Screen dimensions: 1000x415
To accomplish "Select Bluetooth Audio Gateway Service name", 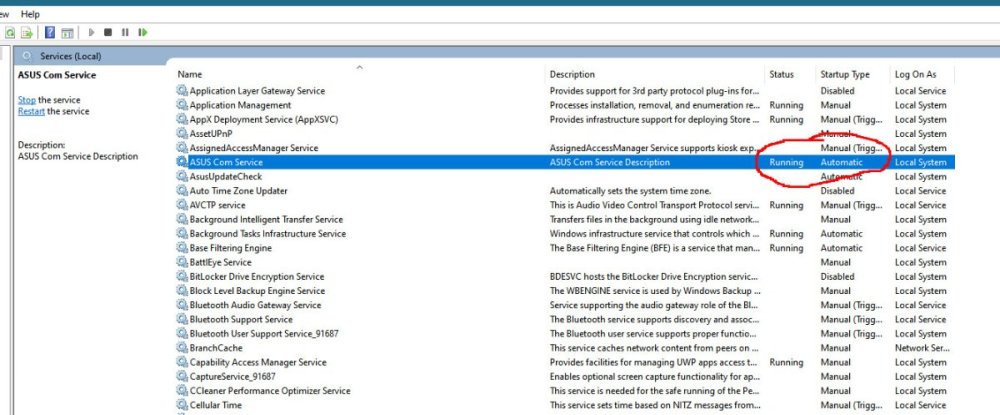I will [x=255, y=305].
